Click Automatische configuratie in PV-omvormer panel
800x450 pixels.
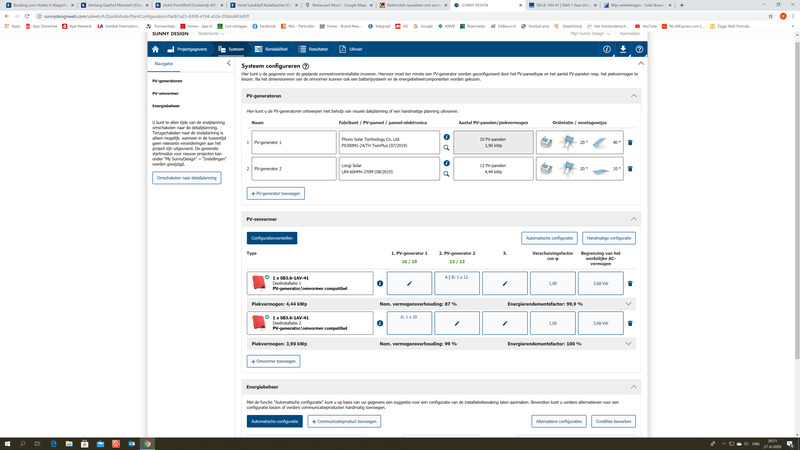point(549,238)
